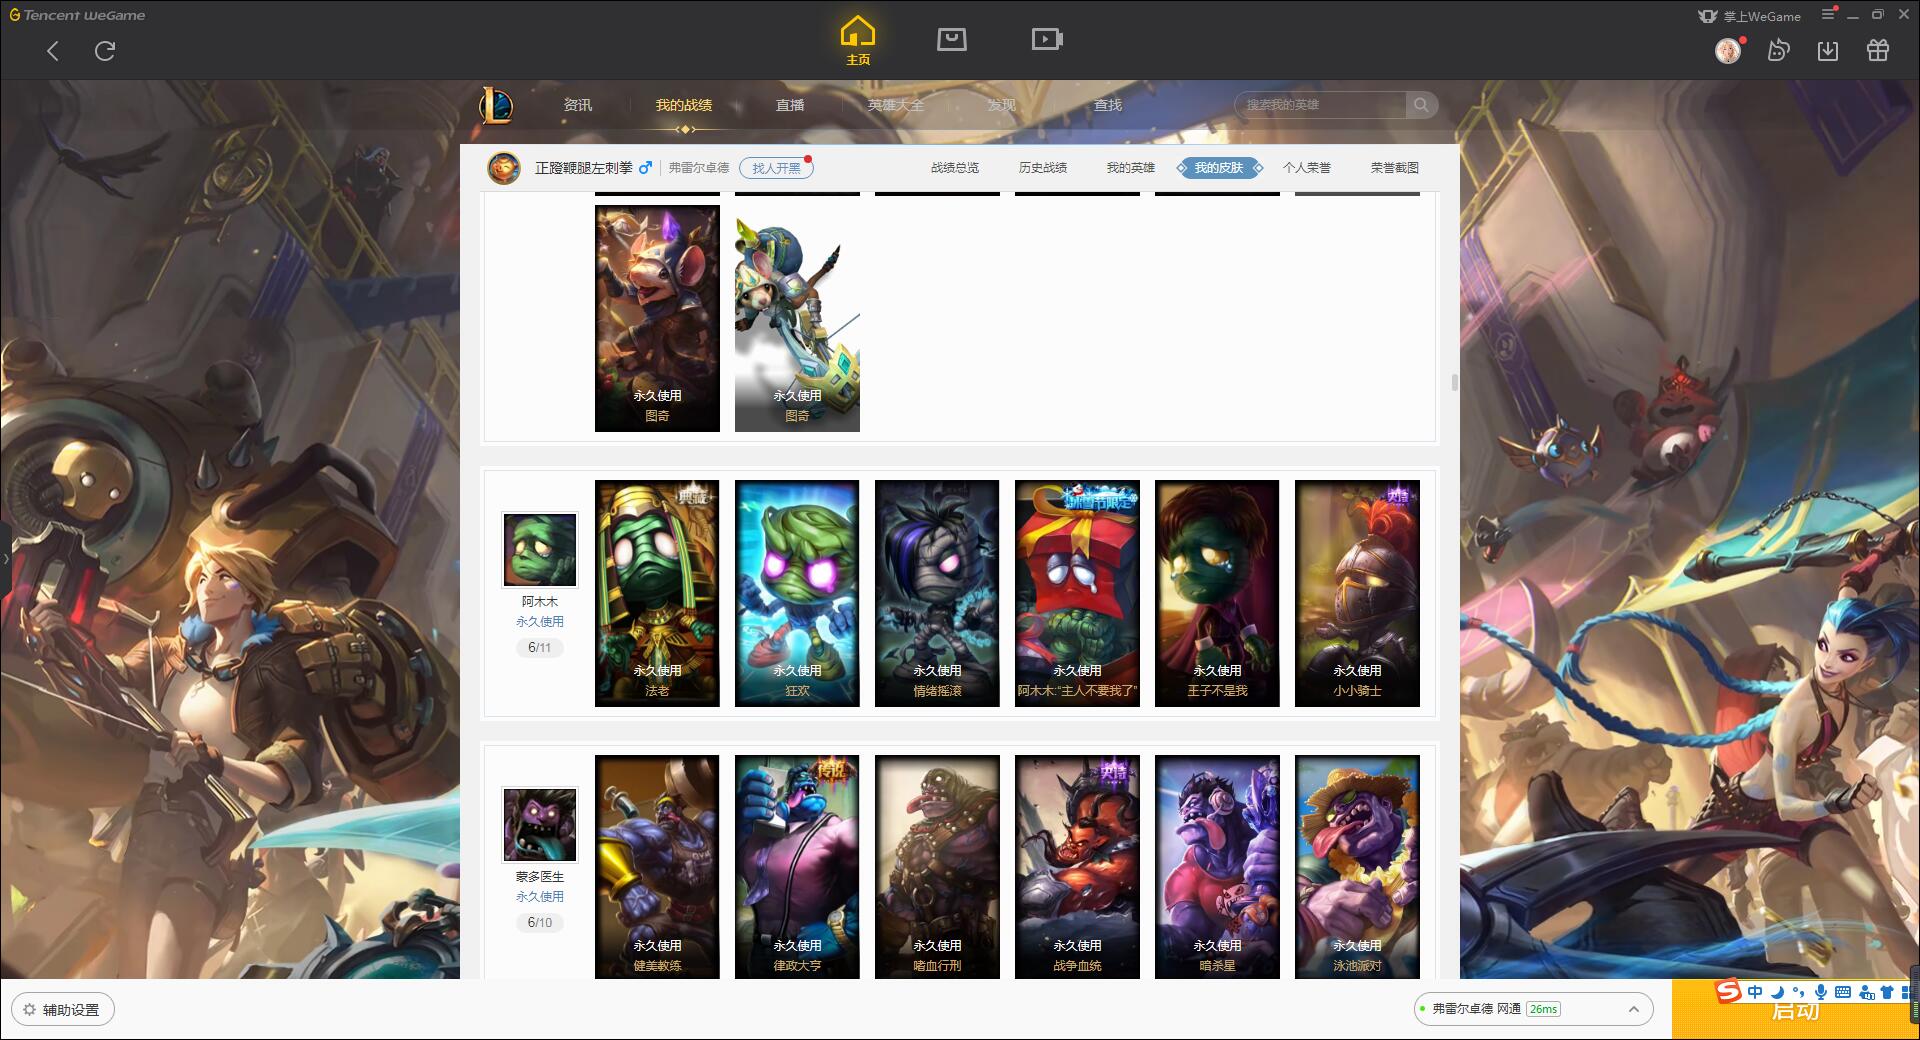The height and width of the screenshot is (1040, 1920).
Task: Open the 我的战绩 tab
Action: point(684,105)
